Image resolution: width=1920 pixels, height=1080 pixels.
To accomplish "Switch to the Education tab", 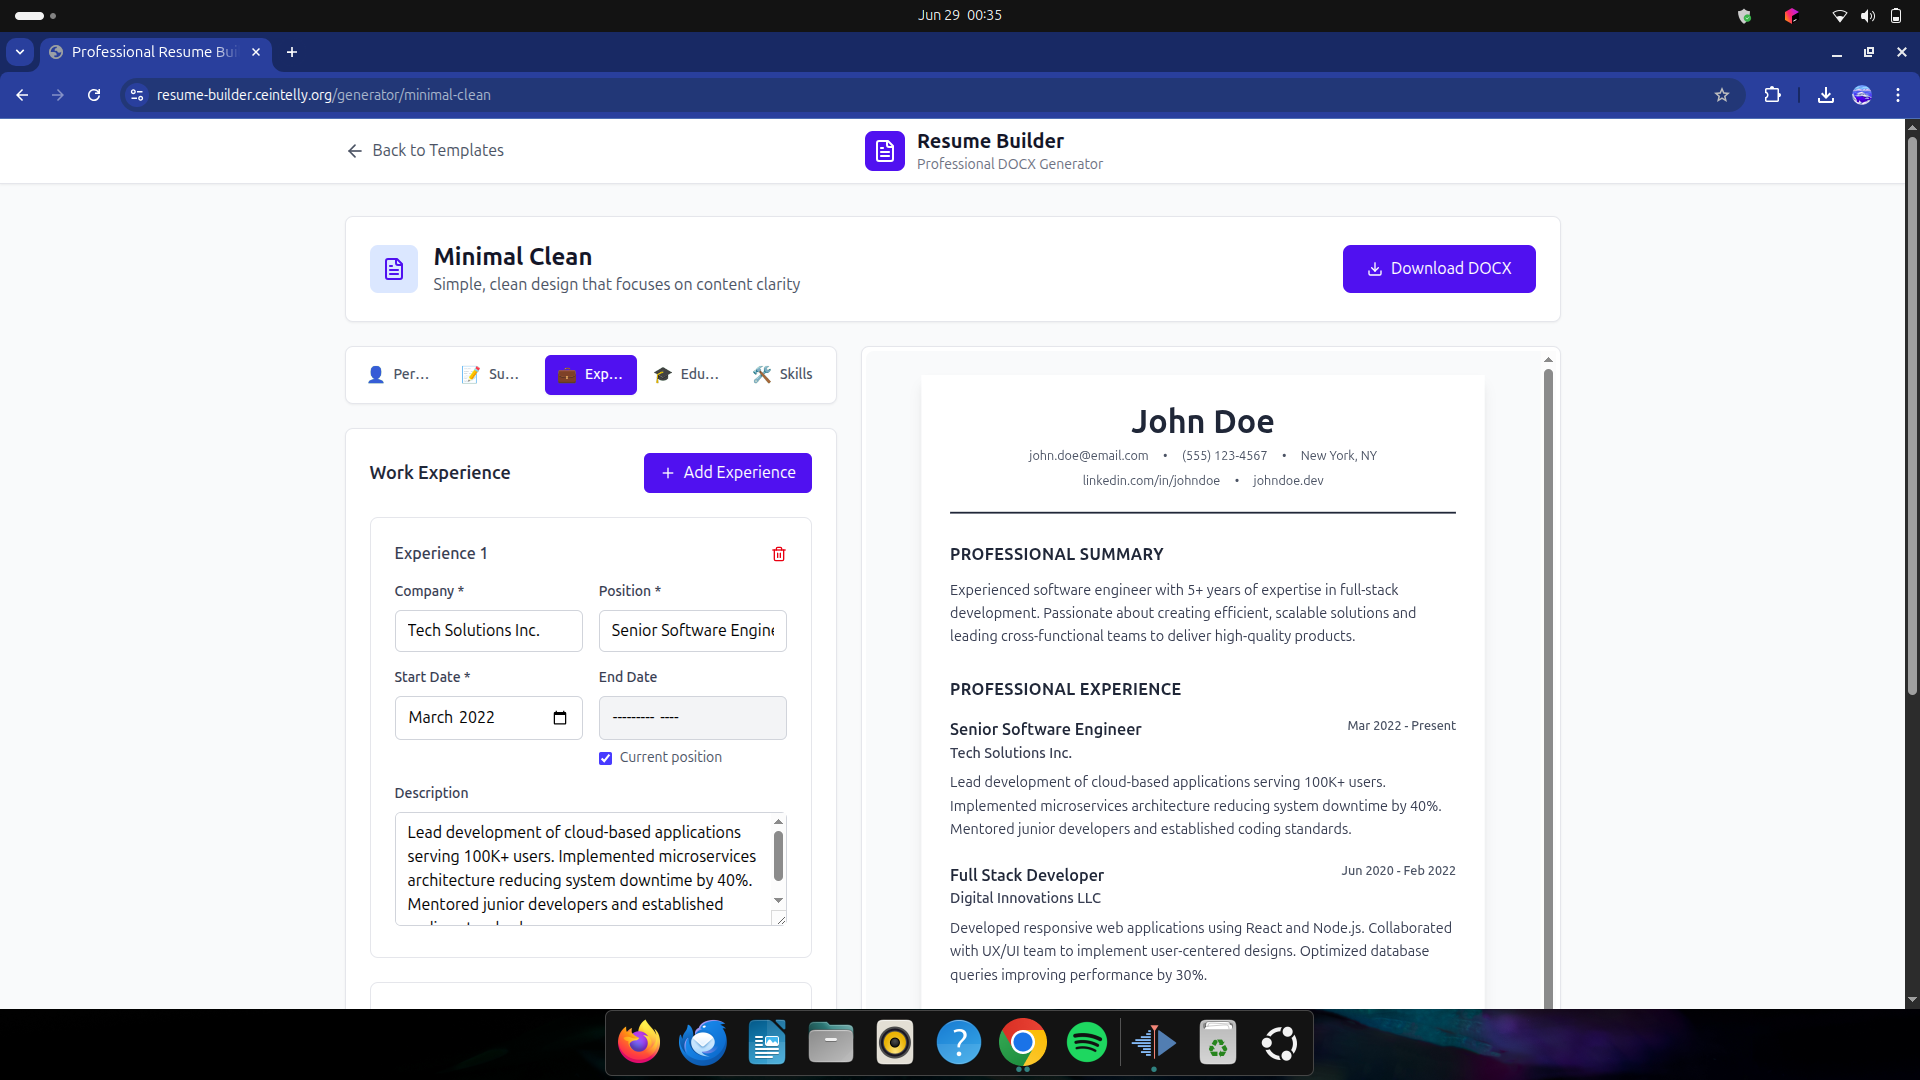I will [686, 374].
